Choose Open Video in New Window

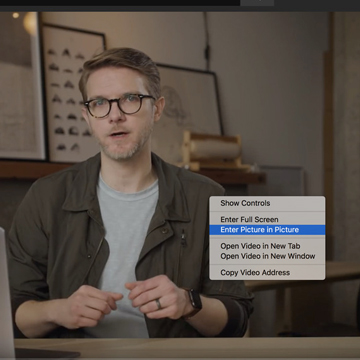(x=267, y=256)
